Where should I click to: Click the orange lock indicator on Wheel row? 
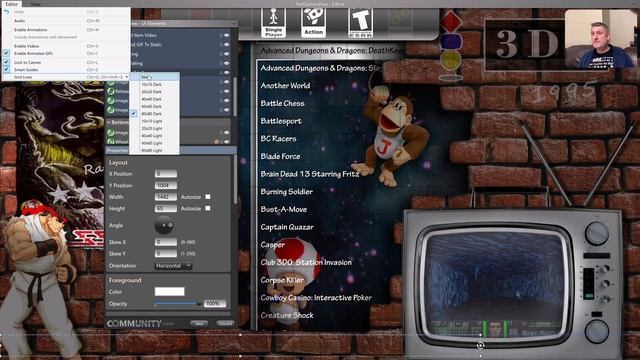(217, 142)
